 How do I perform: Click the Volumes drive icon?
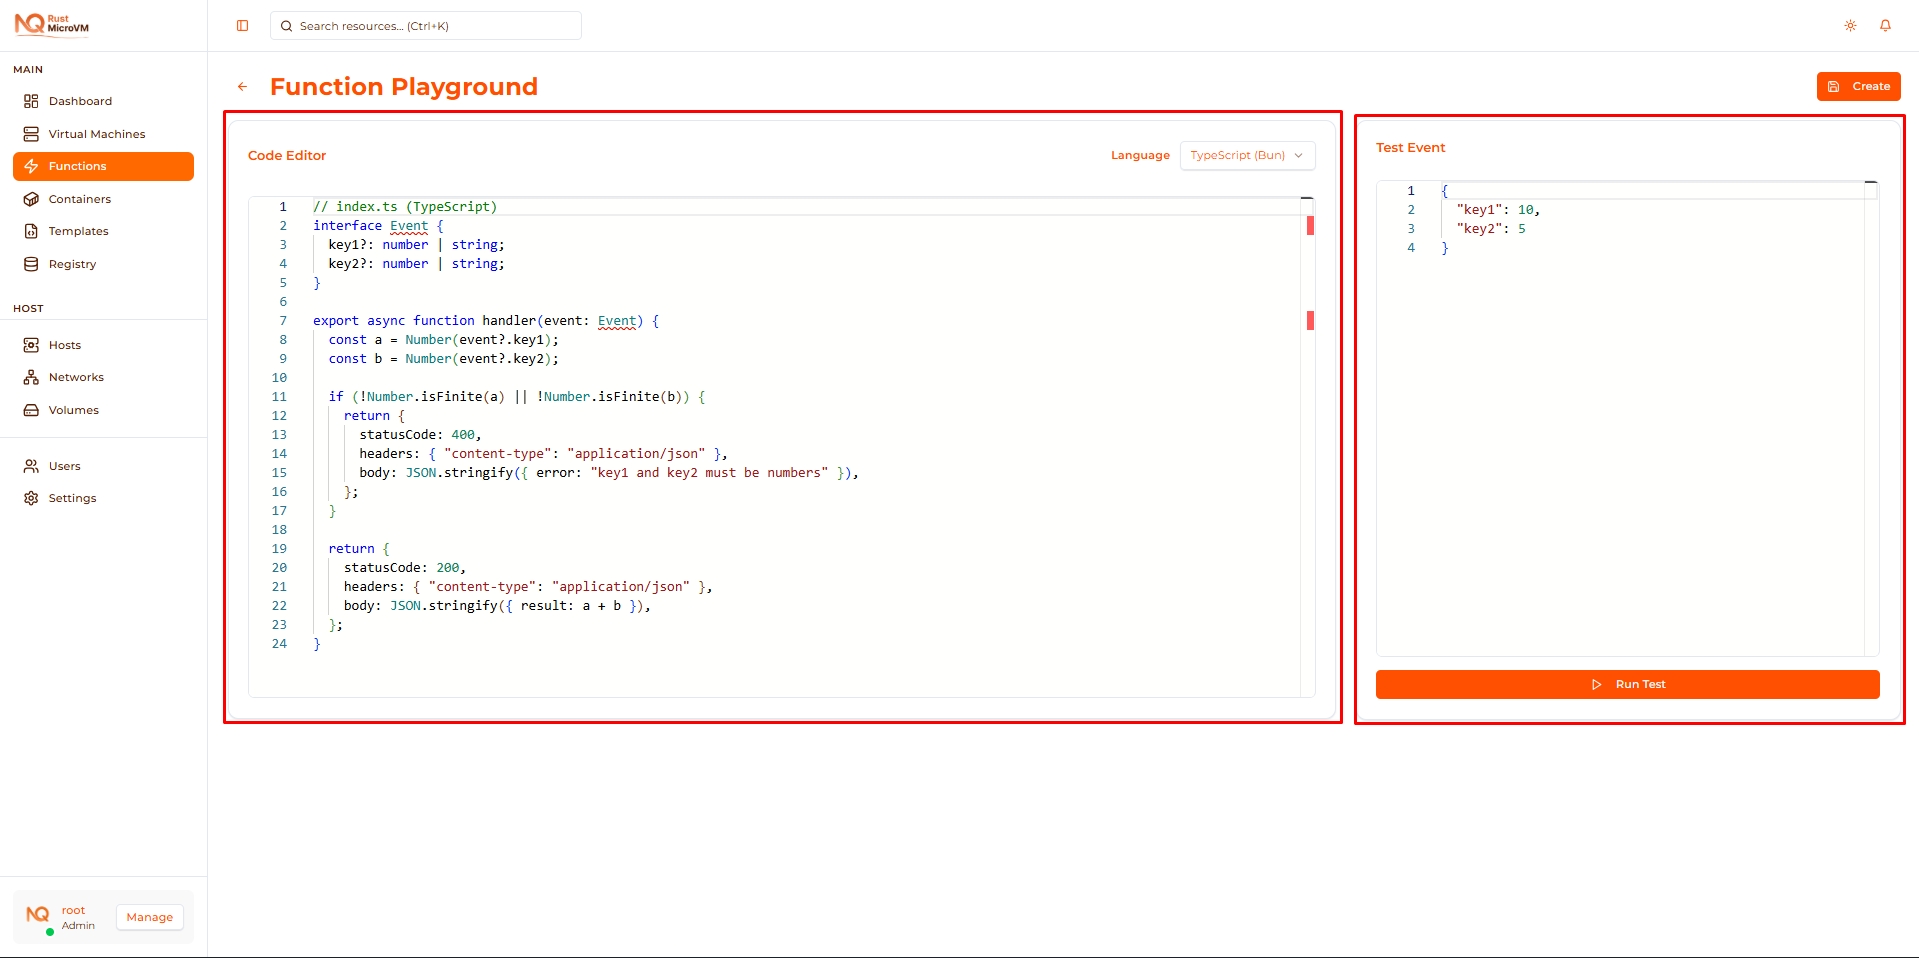click(x=31, y=410)
